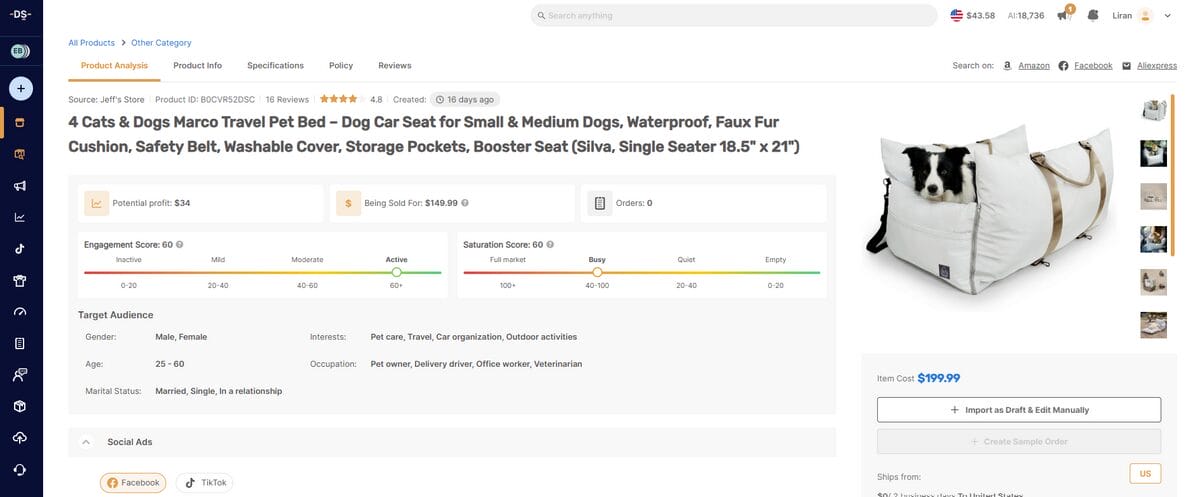1200x497 pixels.
Task: Click the main product image
Action: (x=990, y=211)
